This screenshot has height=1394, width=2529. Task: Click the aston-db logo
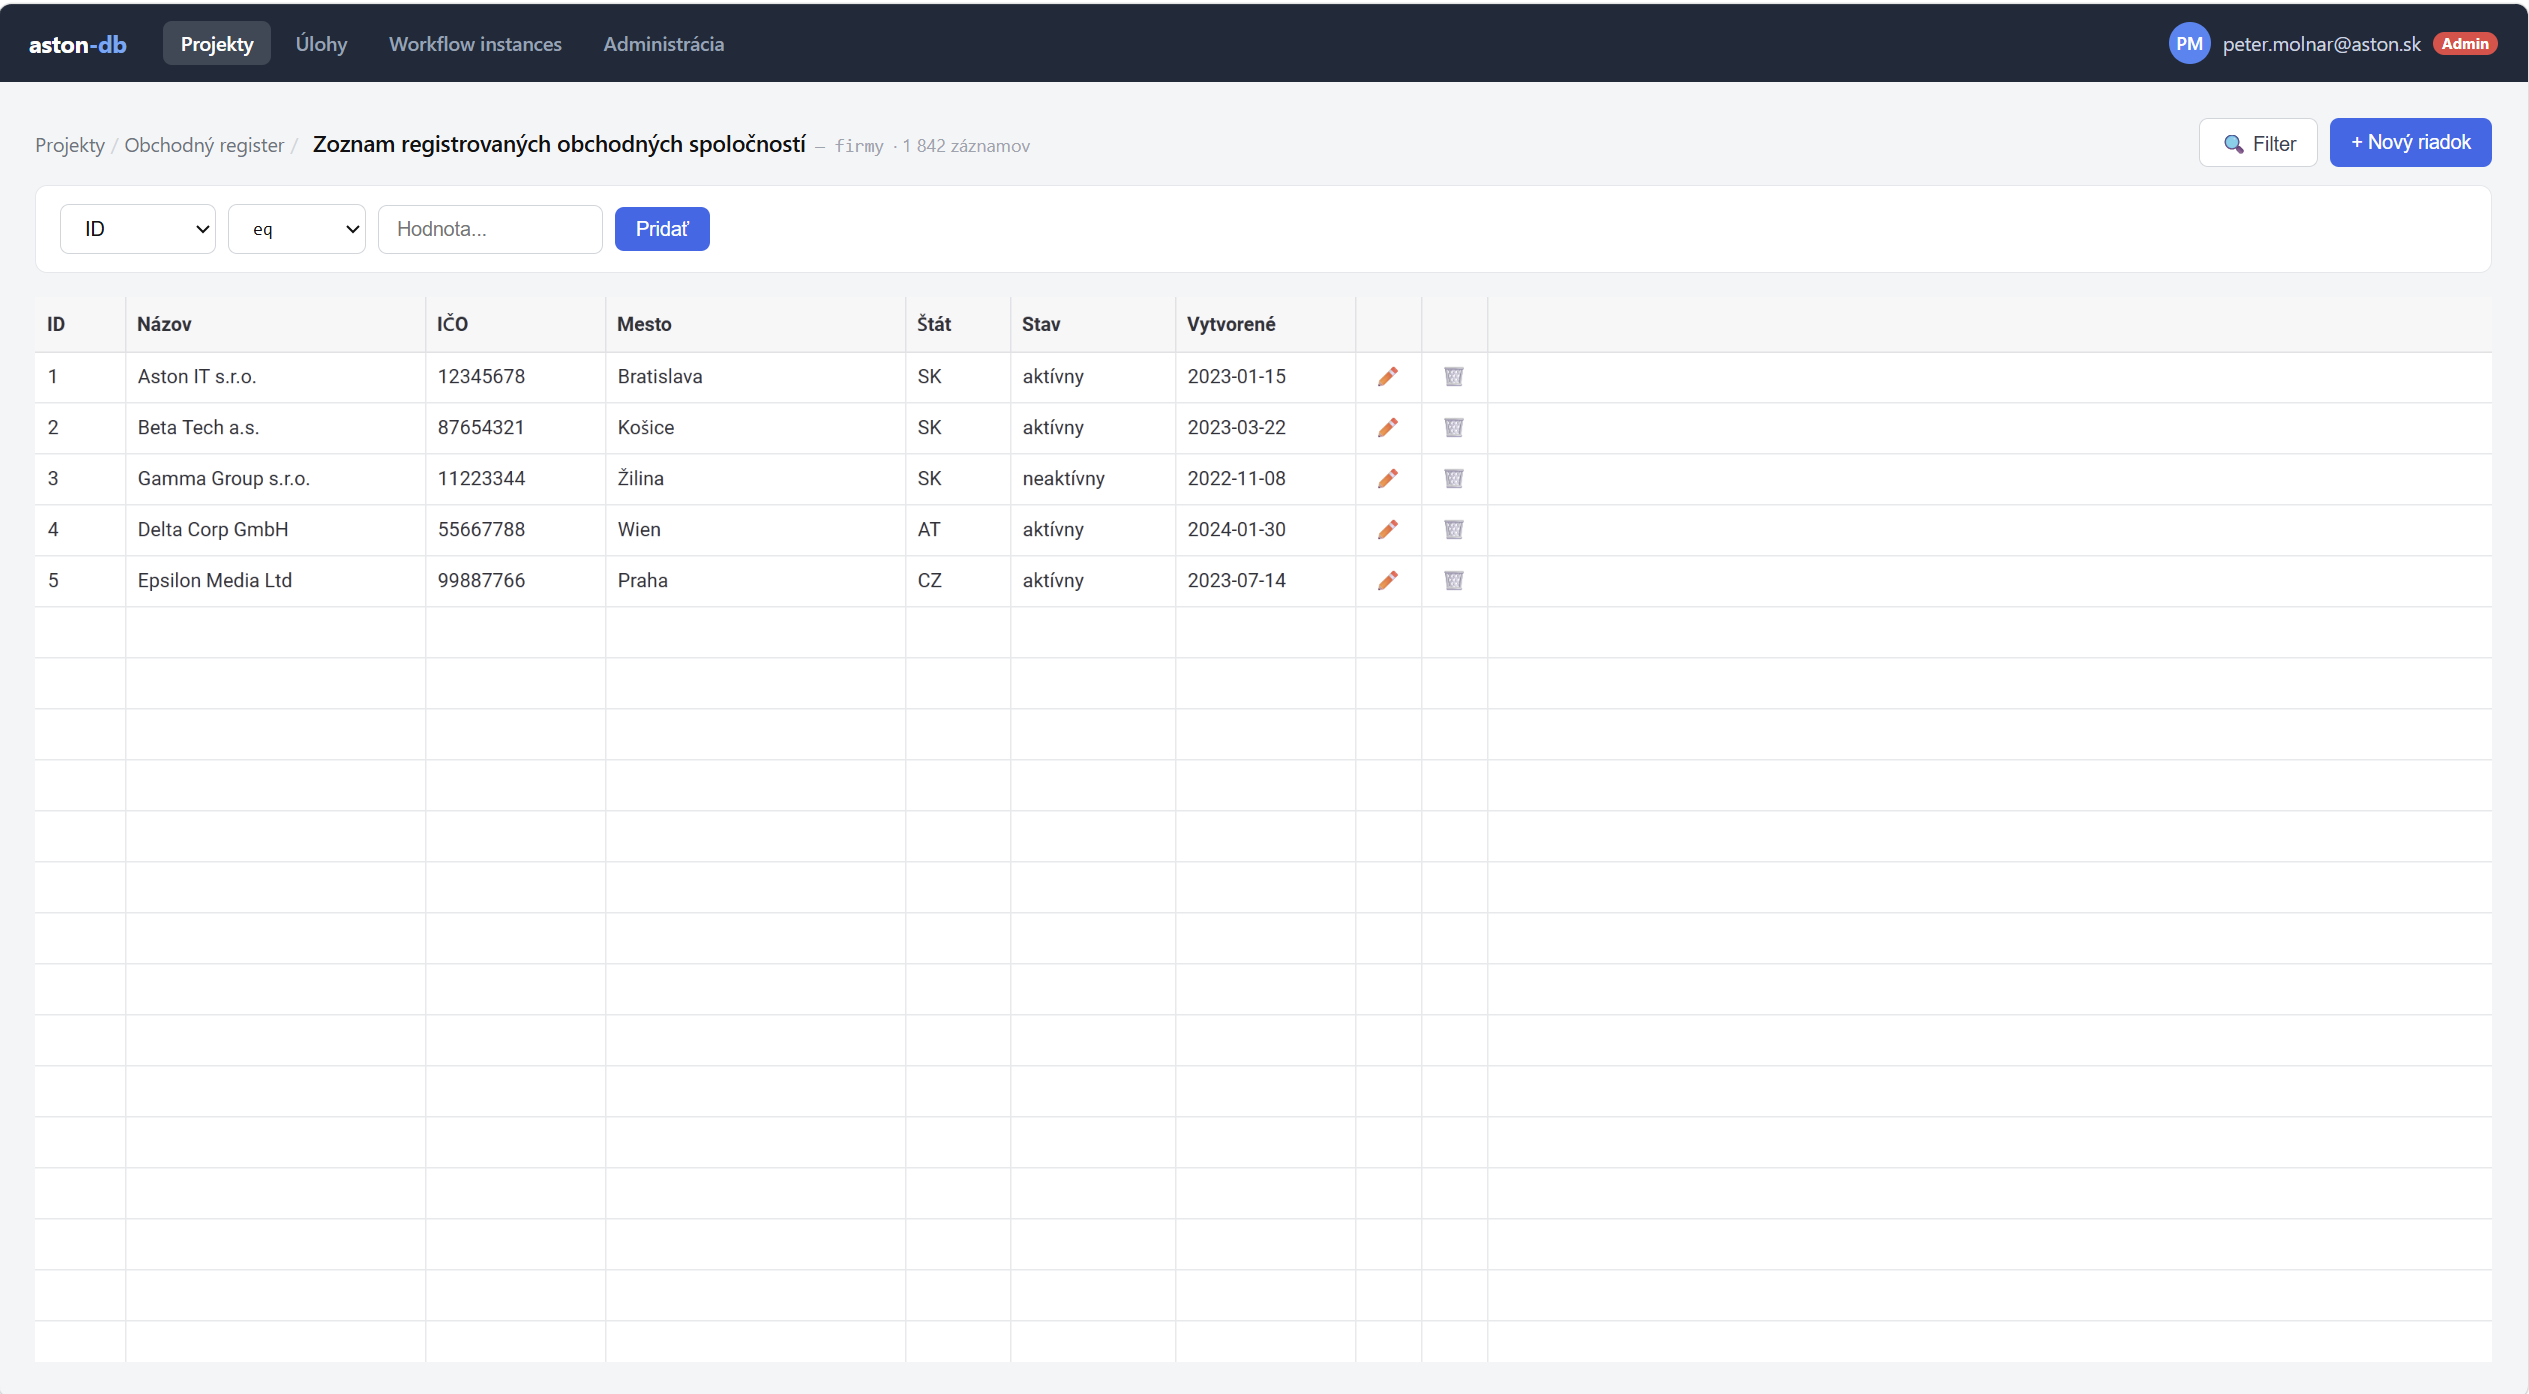(x=77, y=44)
